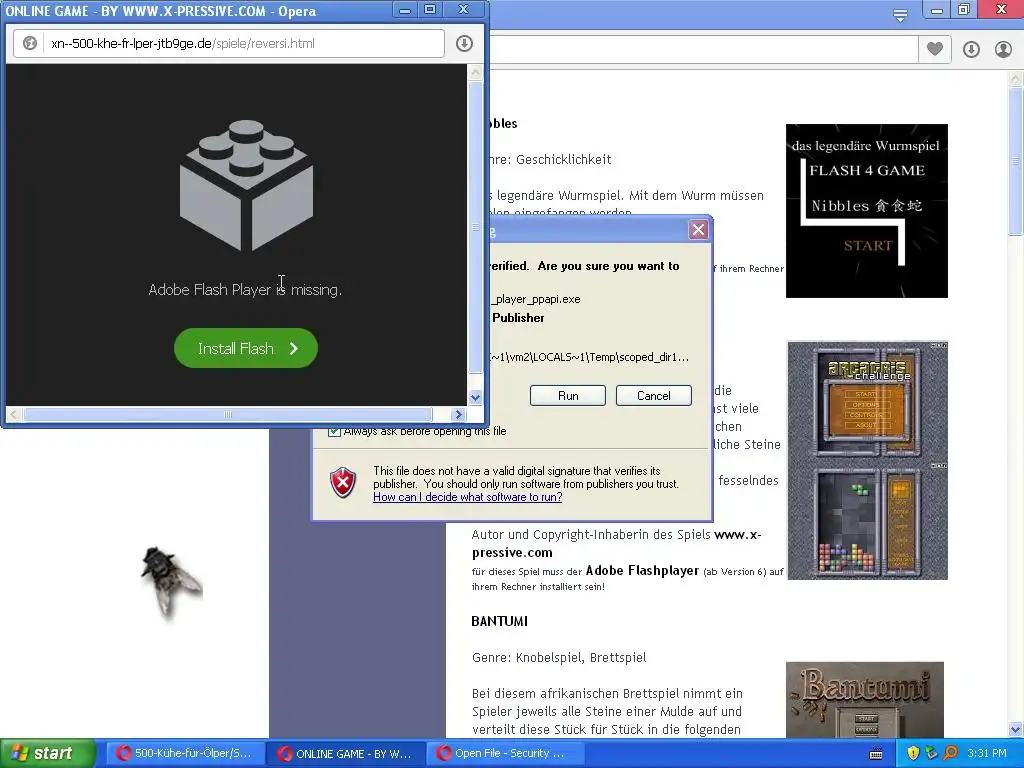Screen dimensions: 1024x768
Task: Click the popup's vertical scrollbar down arrow
Action: pyautogui.click(x=475, y=397)
